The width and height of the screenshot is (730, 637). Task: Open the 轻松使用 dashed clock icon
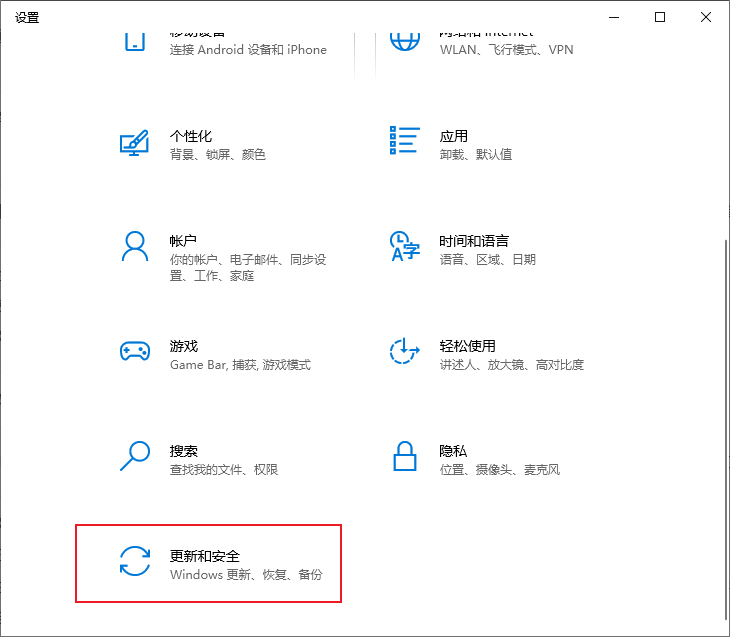click(x=404, y=351)
